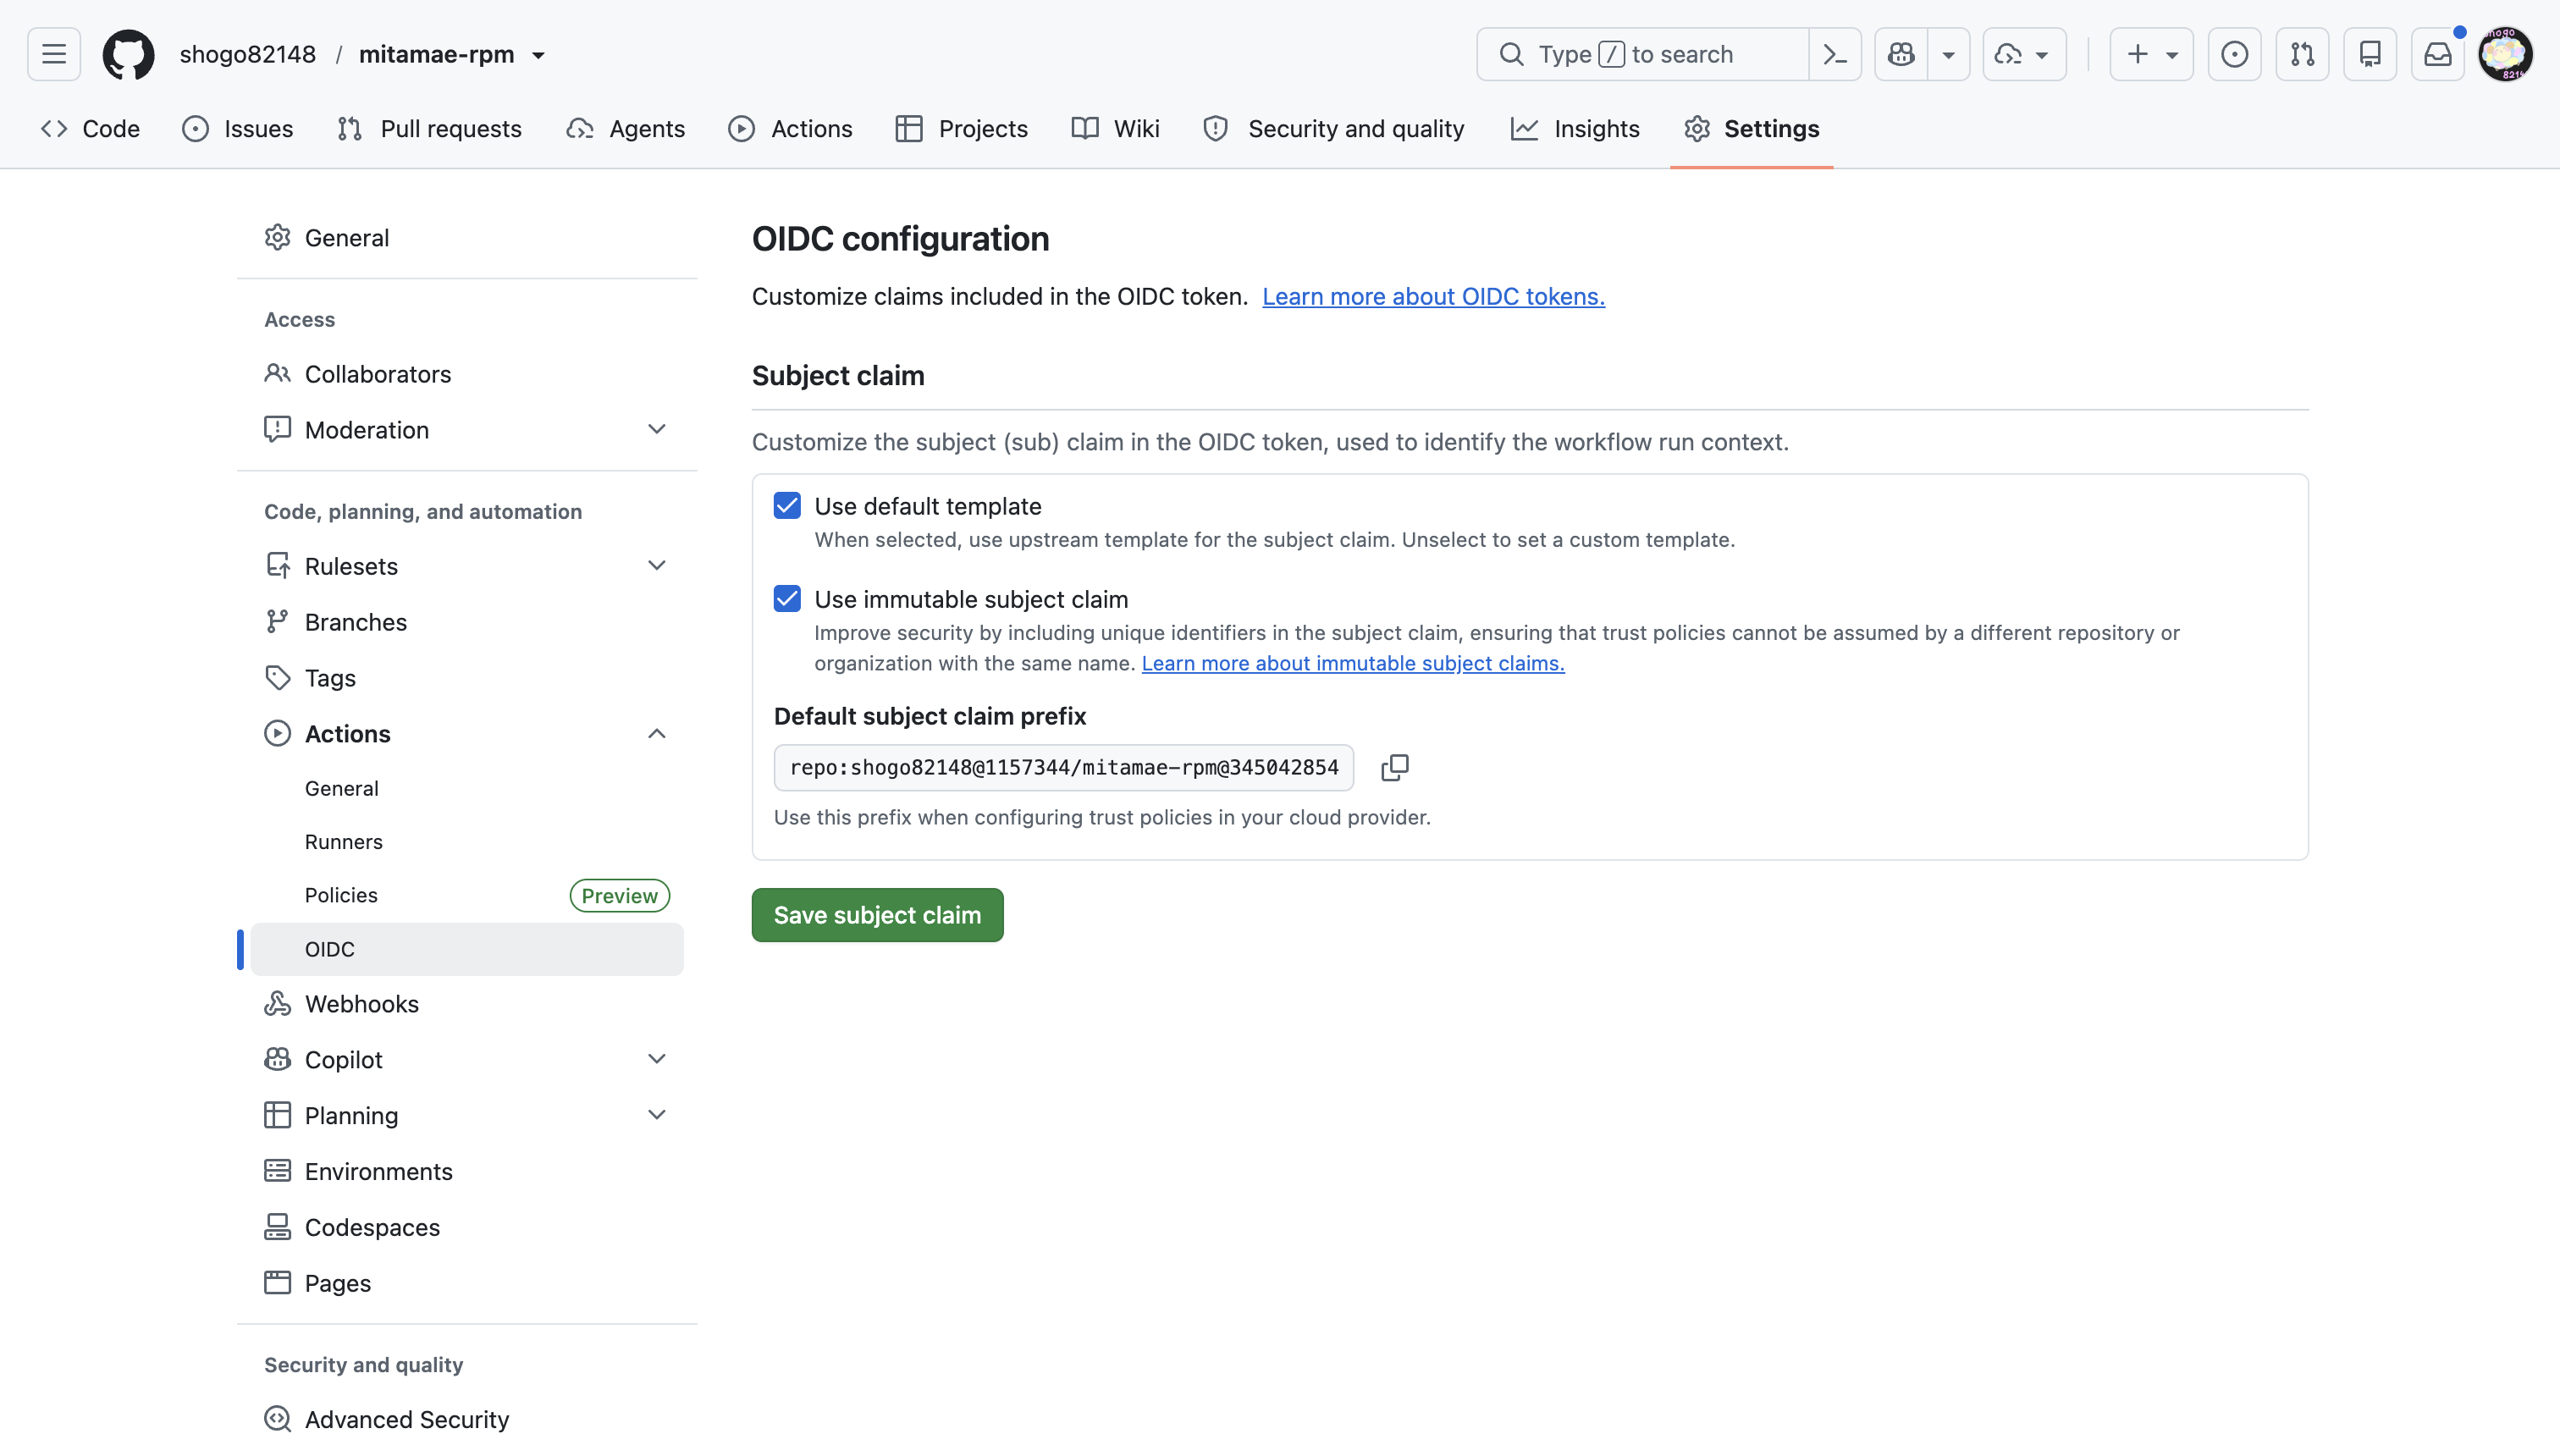The width and height of the screenshot is (2560, 1456).
Task: Switch to the Wiki tab
Action: click(1115, 129)
